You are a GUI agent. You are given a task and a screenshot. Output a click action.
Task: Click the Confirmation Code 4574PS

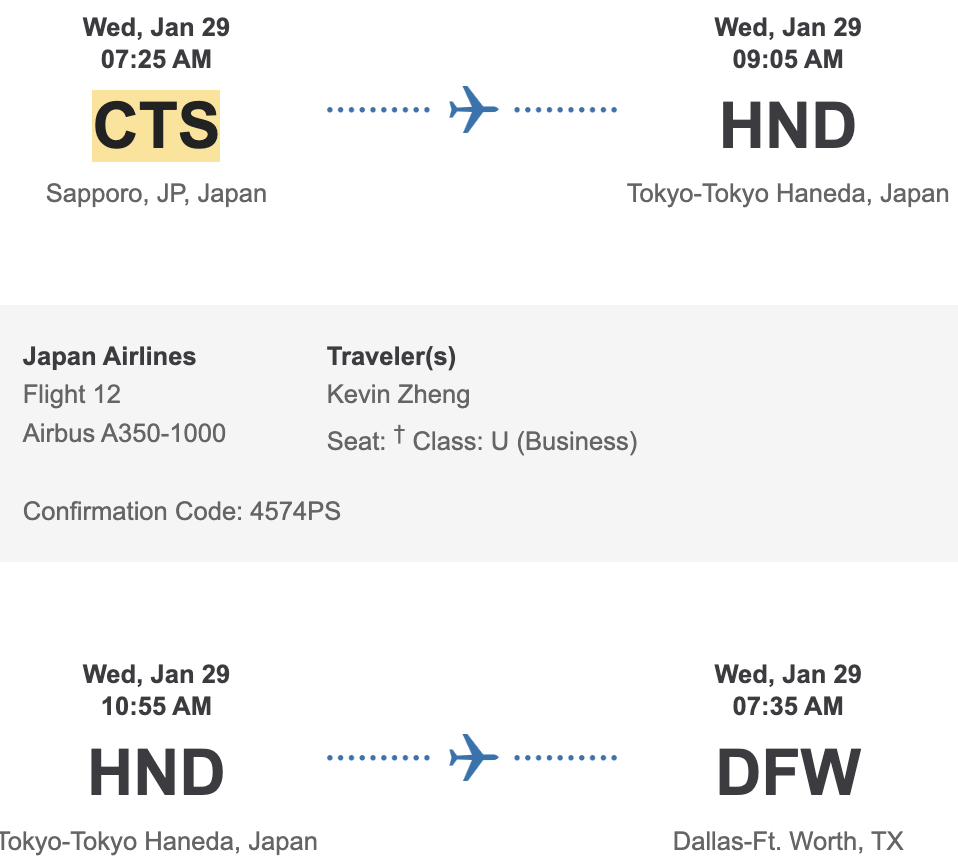pyautogui.click(x=182, y=512)
